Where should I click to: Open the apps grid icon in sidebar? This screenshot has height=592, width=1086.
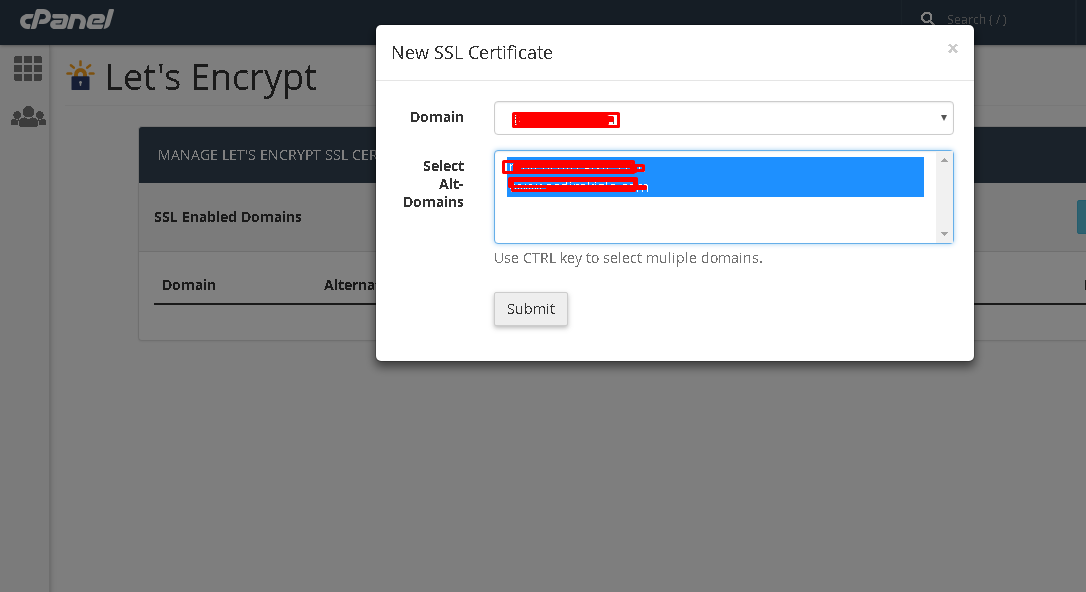pos(28,69)
